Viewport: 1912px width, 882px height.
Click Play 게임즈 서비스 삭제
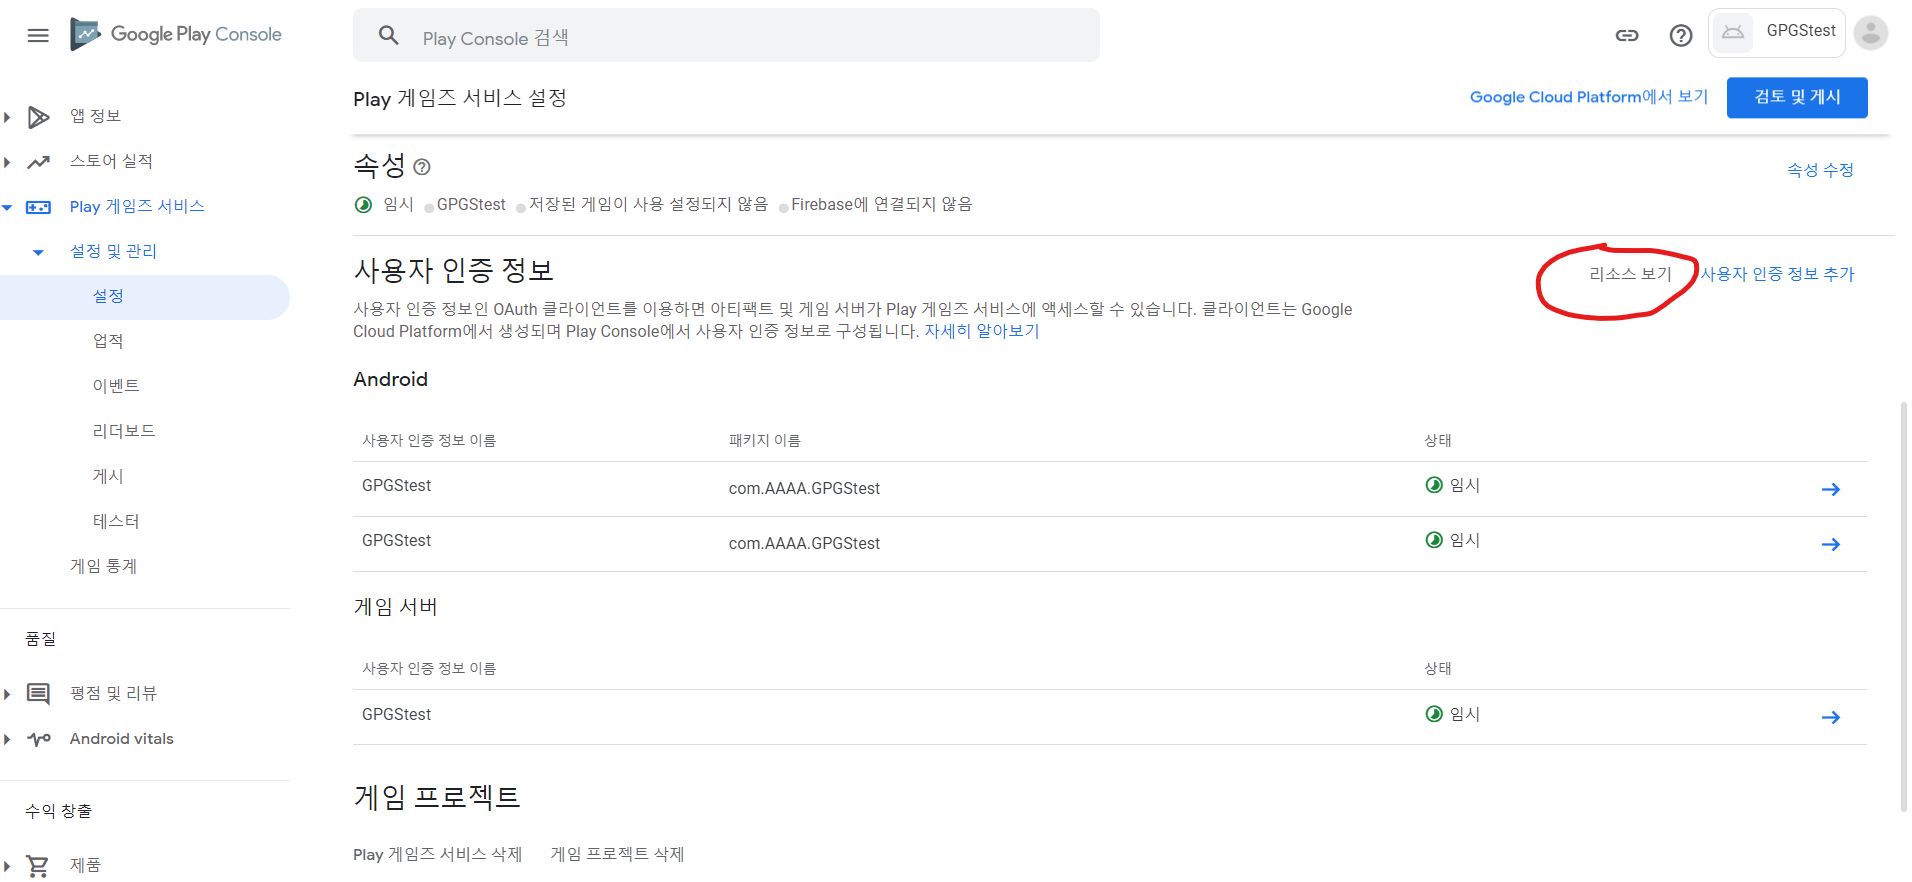[437, 854]
